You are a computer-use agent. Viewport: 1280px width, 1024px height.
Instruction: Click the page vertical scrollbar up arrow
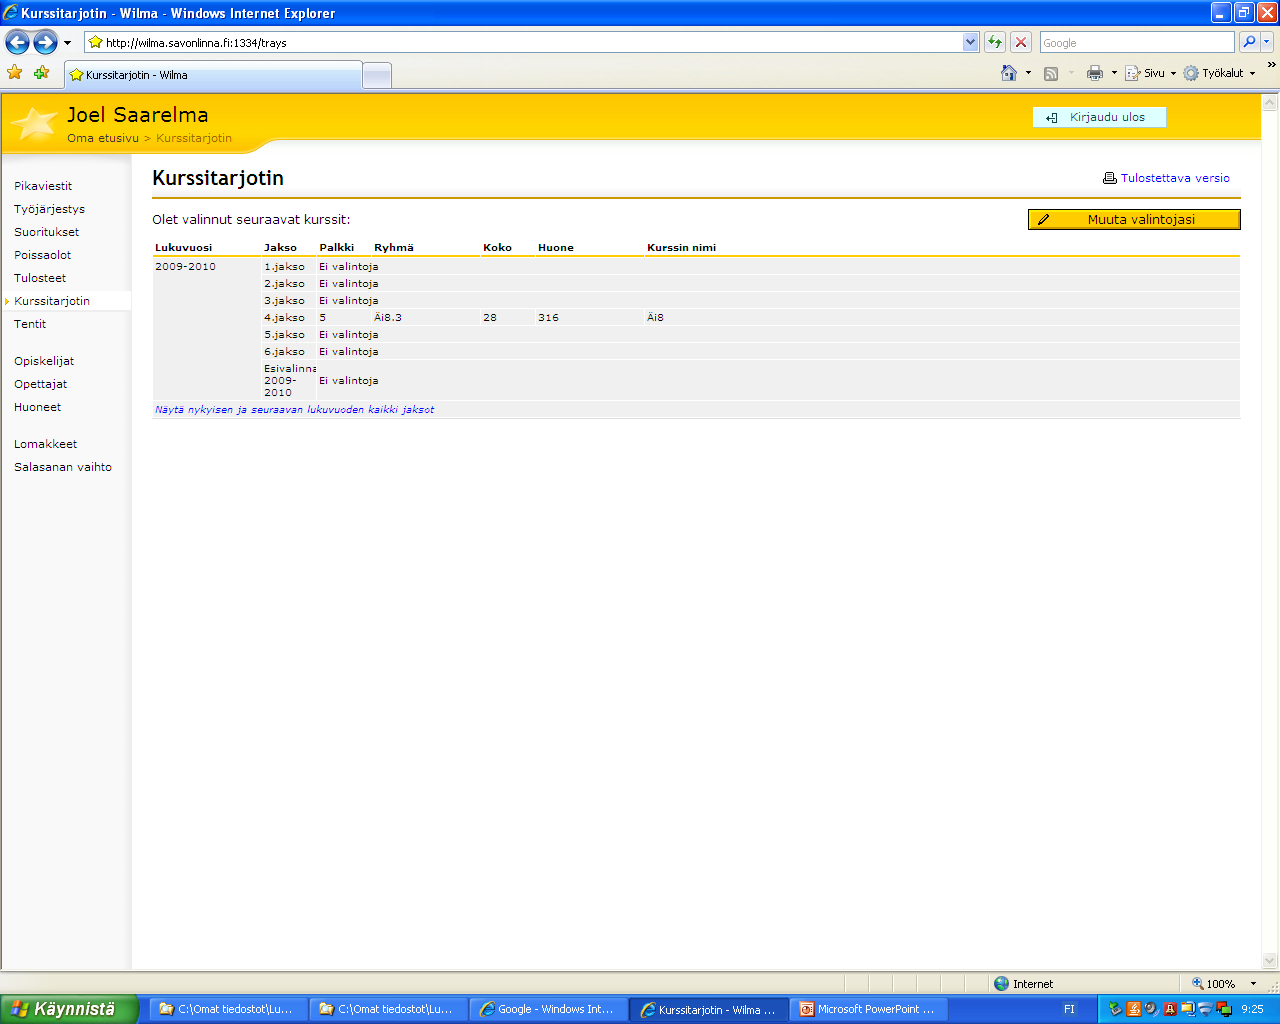1271,102
